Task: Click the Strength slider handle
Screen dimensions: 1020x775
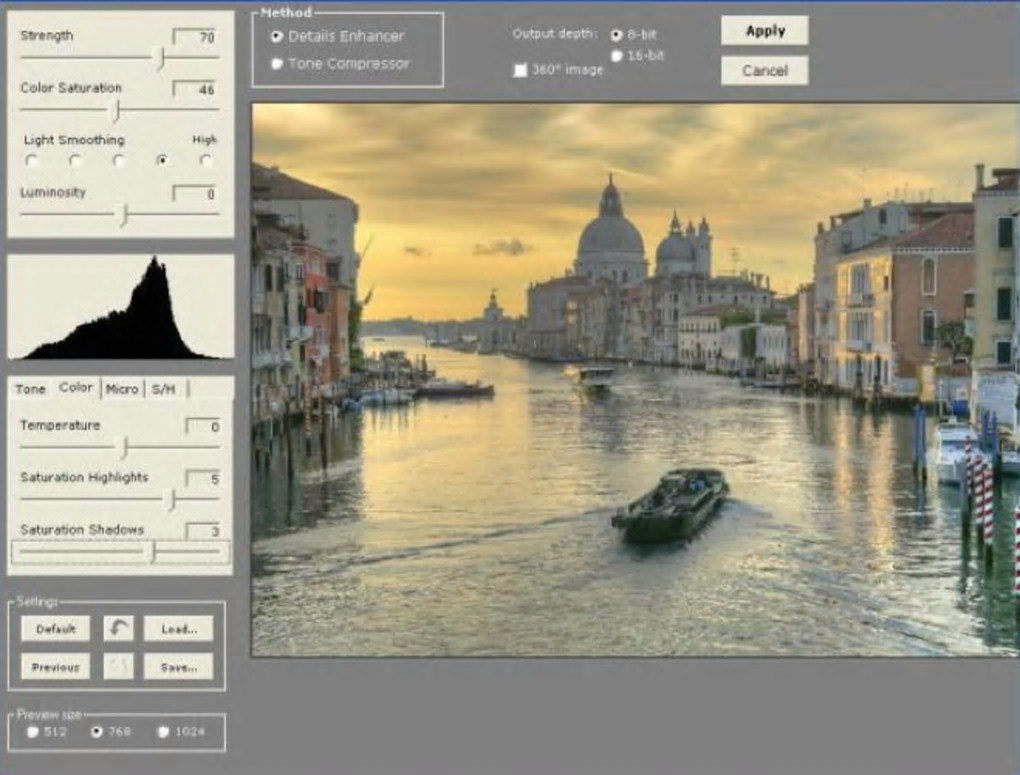Action: [x=160, y=59]
